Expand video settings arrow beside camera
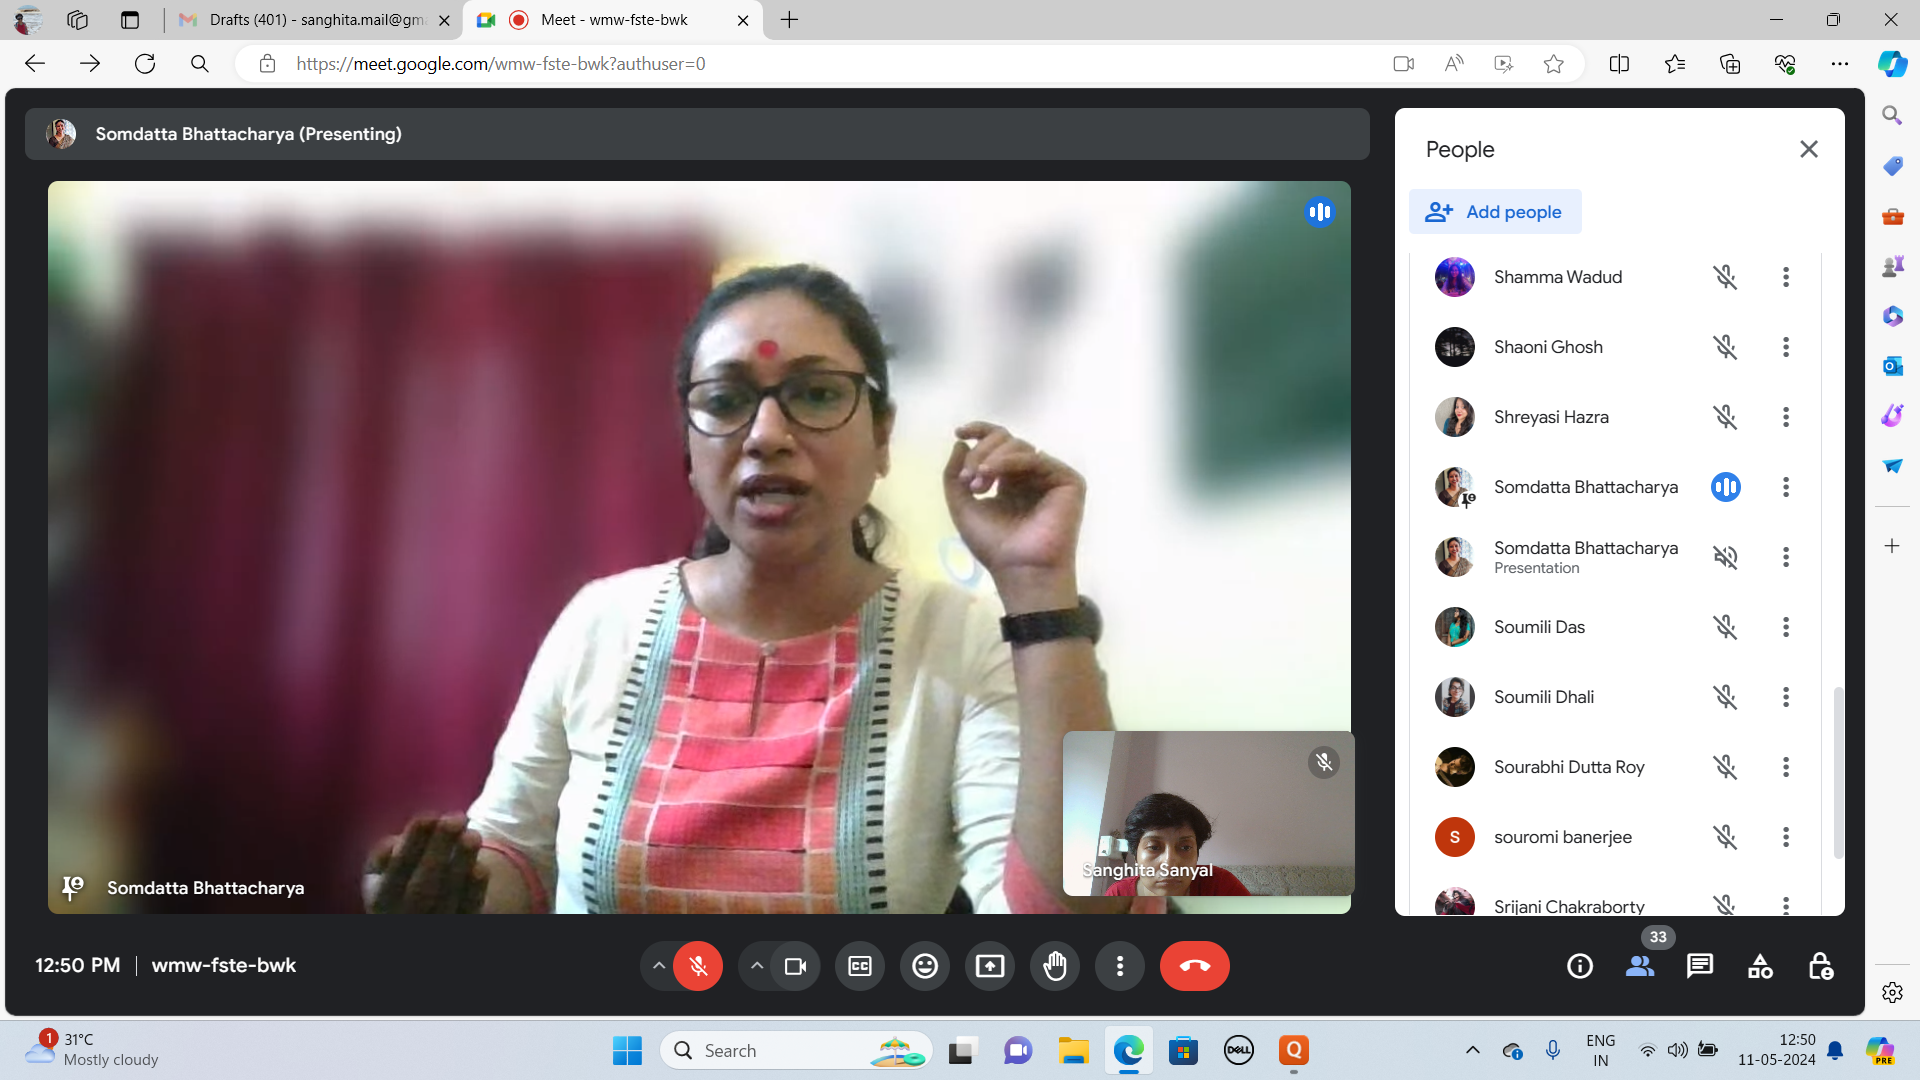 [757, 966]
